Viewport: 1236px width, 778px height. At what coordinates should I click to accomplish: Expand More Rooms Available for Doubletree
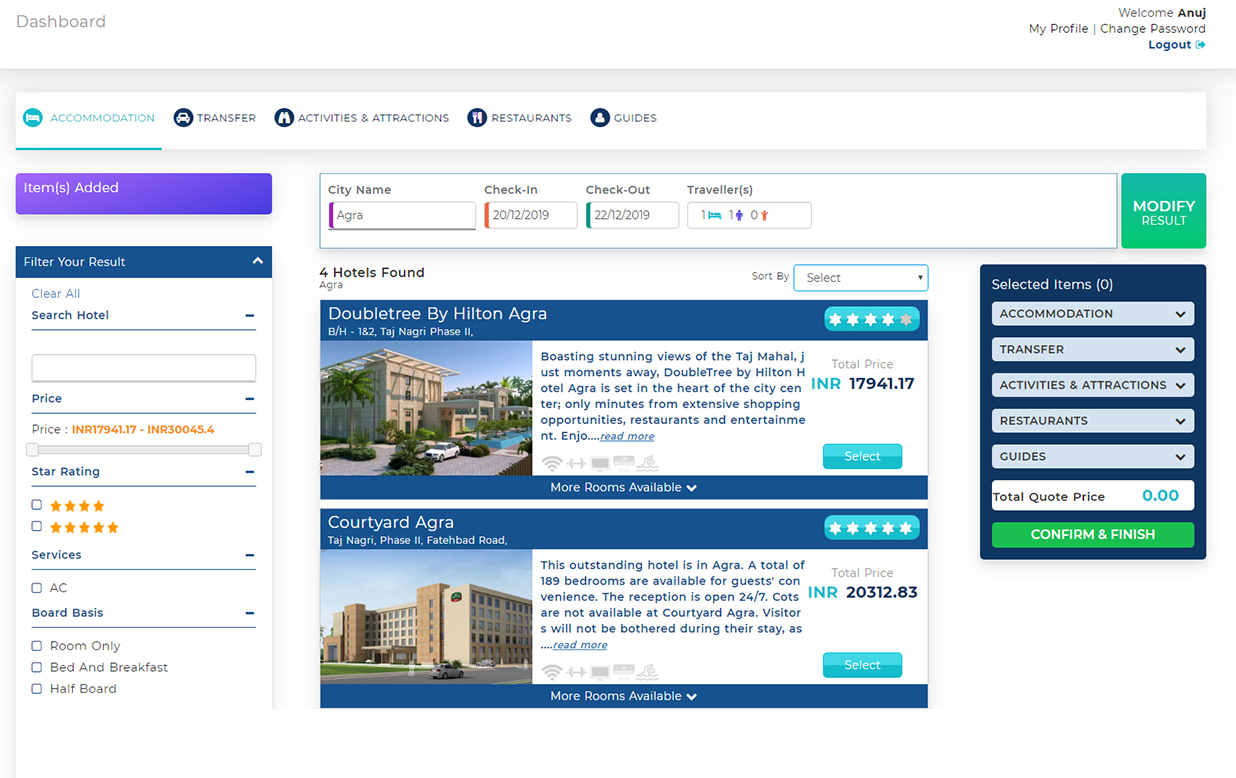tap(624, 488)
